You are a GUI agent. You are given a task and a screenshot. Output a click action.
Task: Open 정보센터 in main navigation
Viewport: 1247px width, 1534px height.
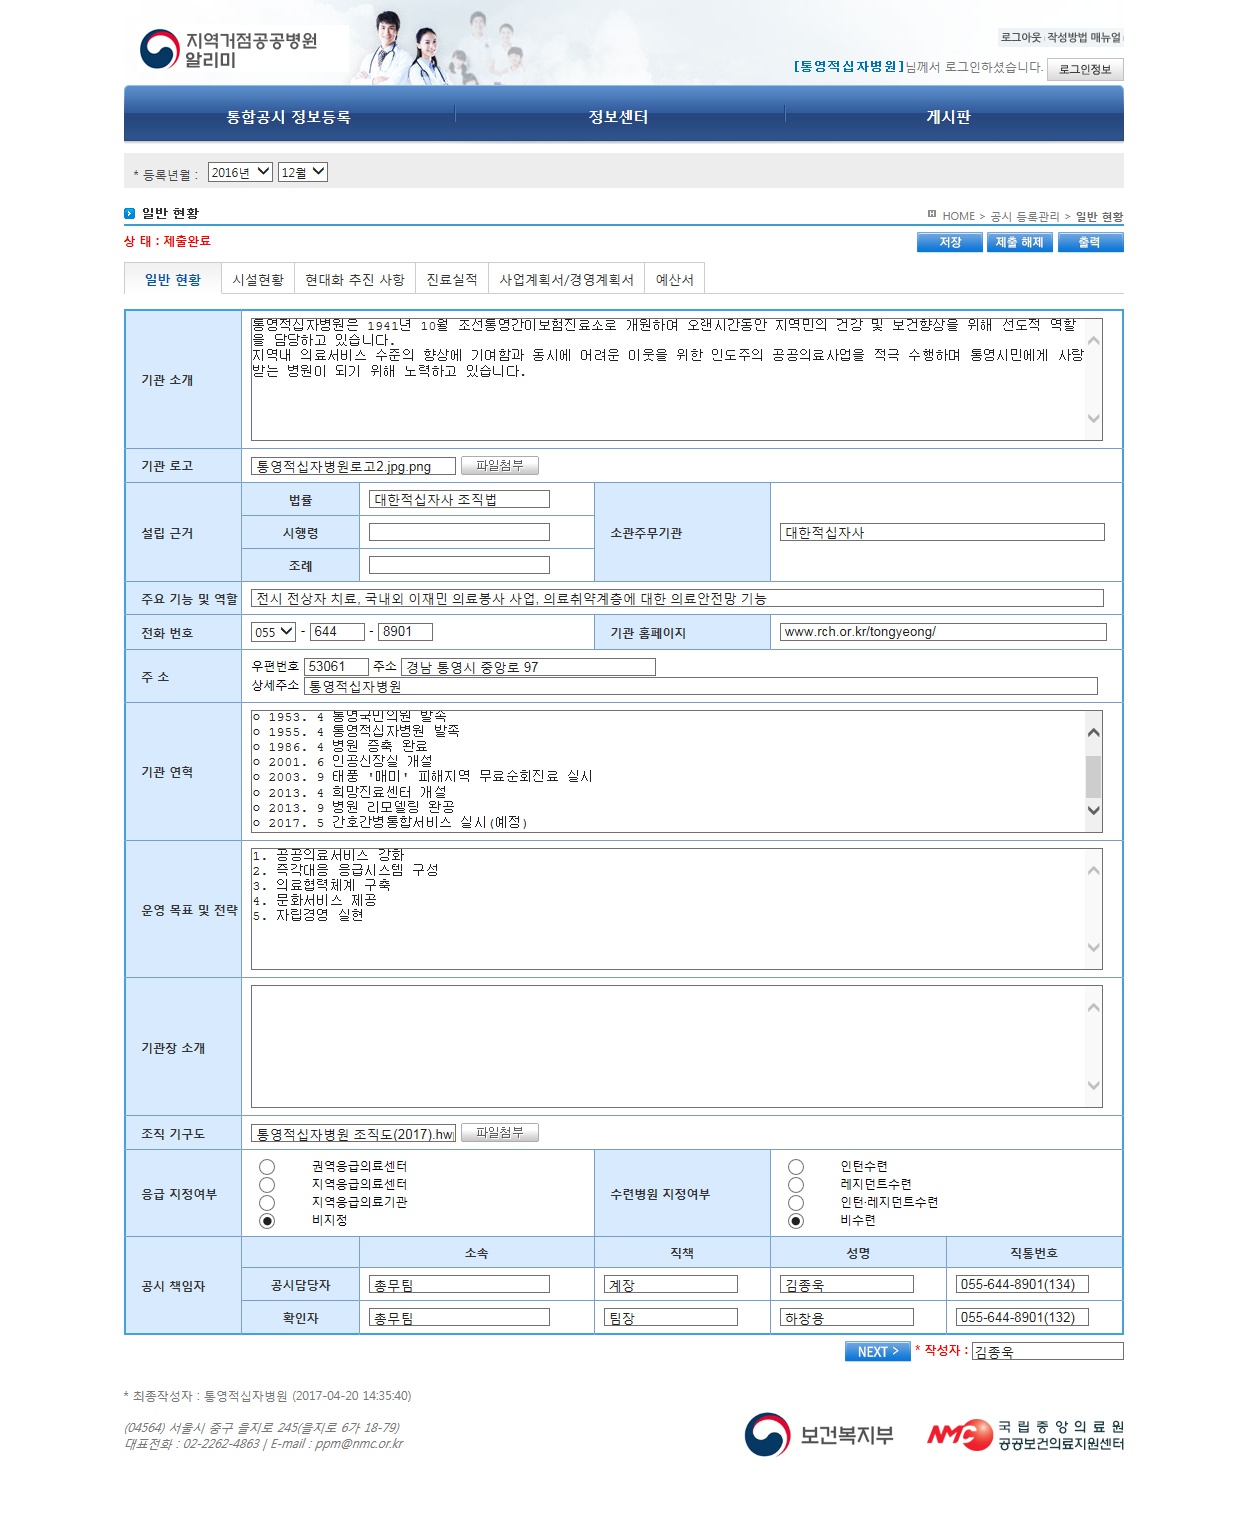[618, 117]
